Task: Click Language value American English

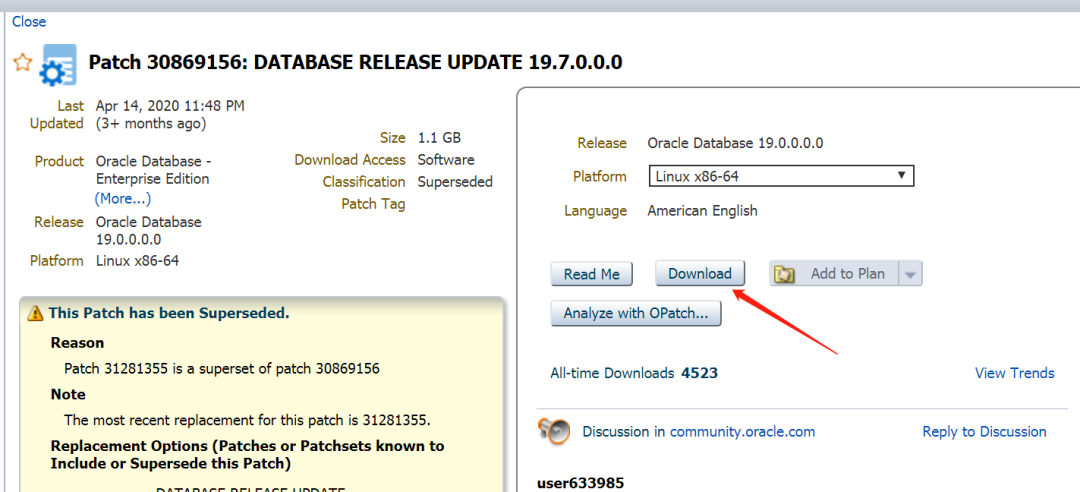Action: (703, 211)
